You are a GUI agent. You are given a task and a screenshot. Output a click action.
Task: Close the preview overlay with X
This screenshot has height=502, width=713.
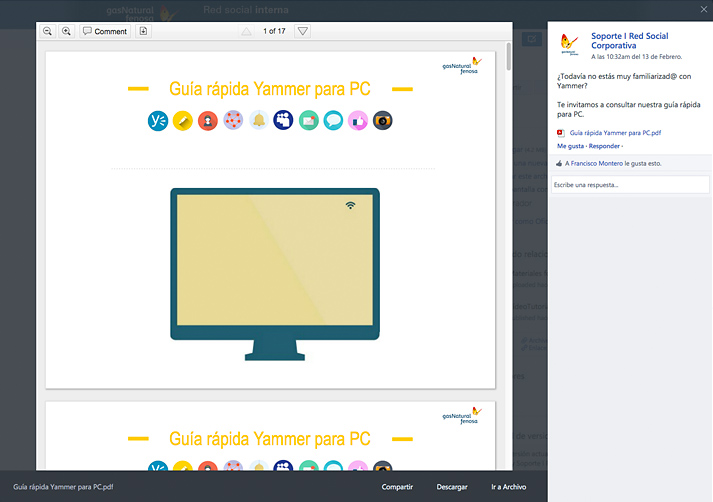pyautogui.click(x=703, y=9)
